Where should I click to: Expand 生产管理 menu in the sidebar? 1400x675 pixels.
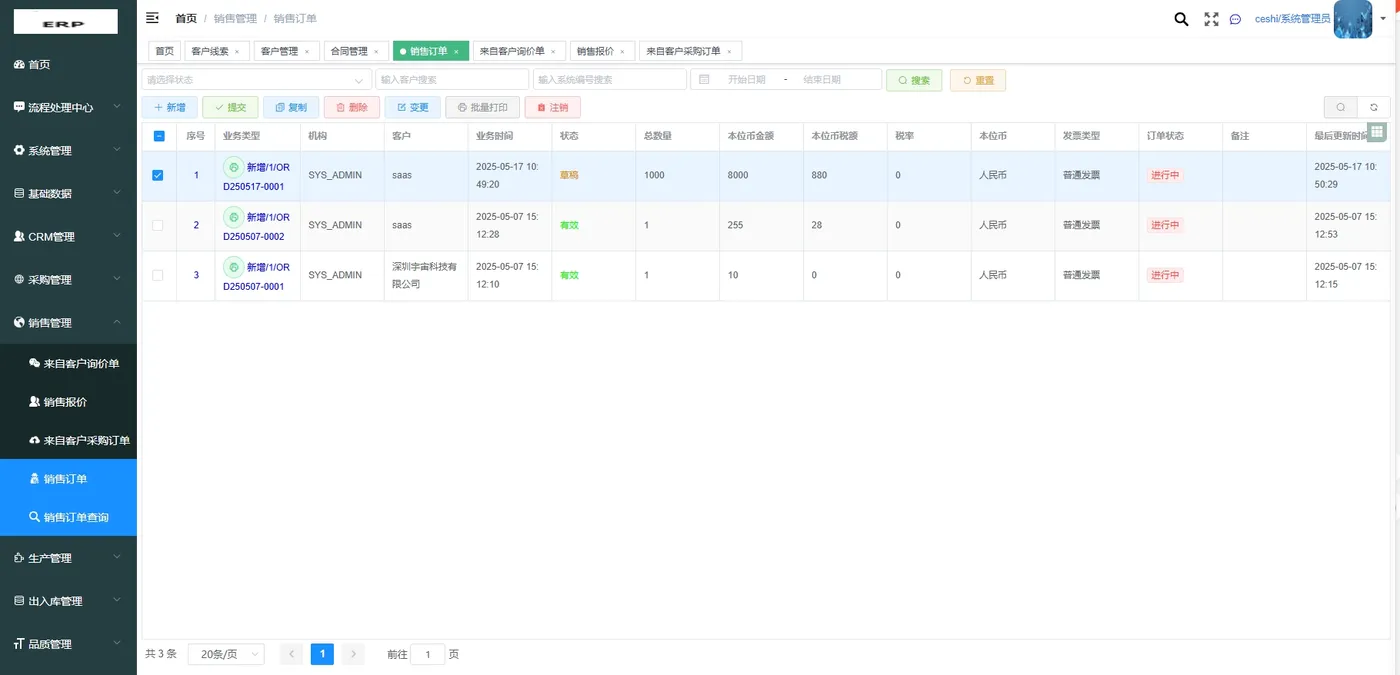click(68, 557)
